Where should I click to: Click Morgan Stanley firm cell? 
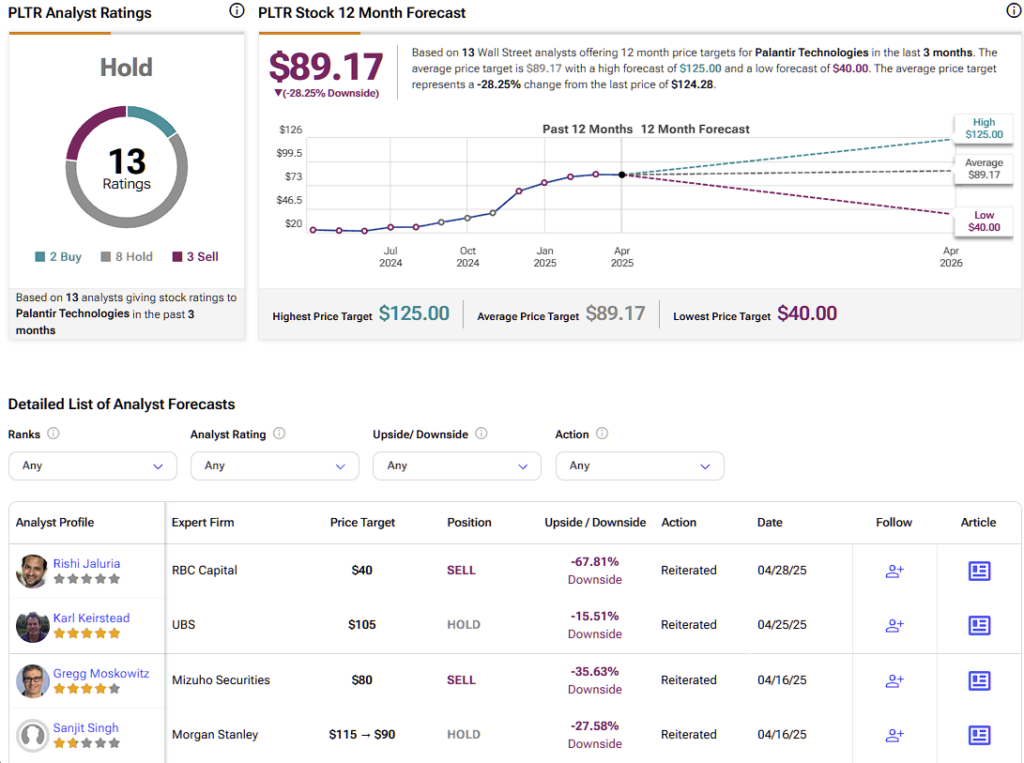coord(215,734)
